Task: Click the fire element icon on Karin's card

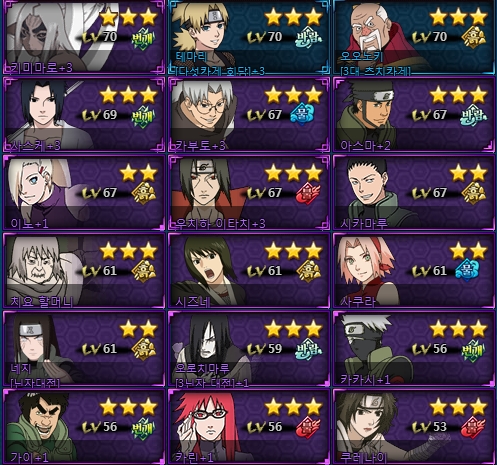Action: 308,427
